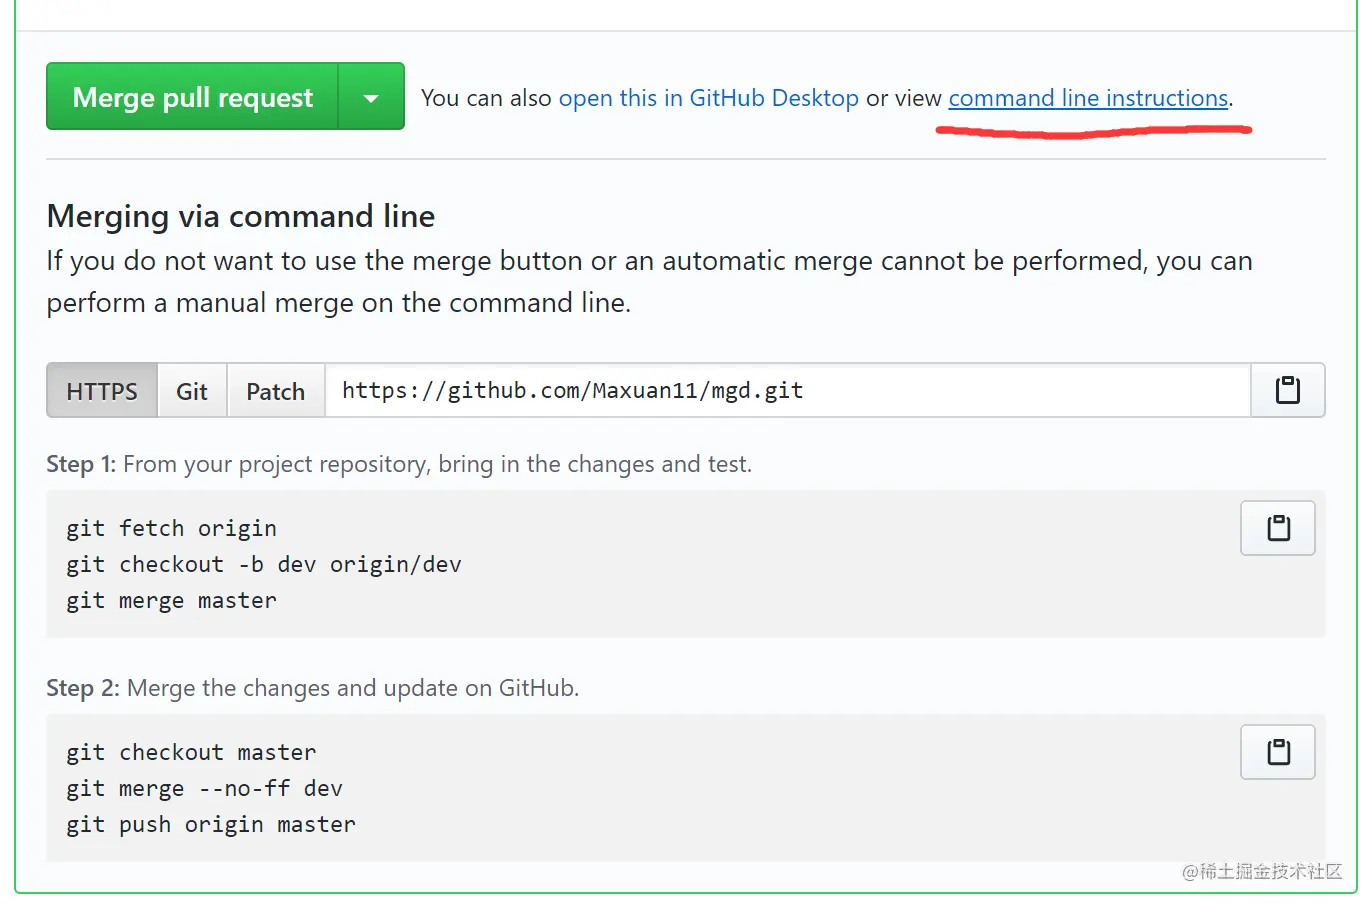Click the 'Merging via command line' heading

point(241,216)
